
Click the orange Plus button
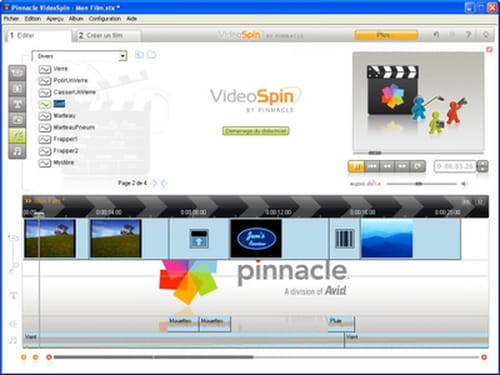(386, 35)
